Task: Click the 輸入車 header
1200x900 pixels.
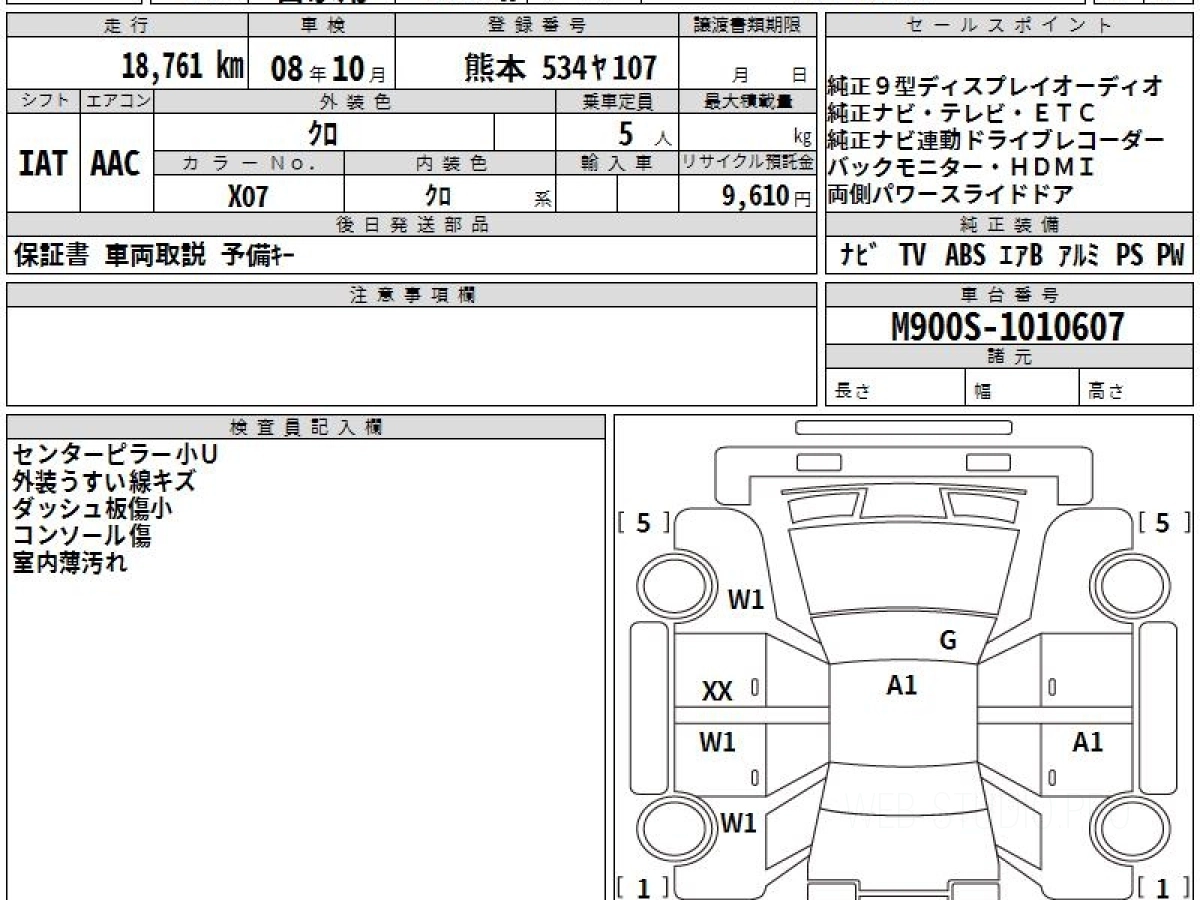Action: 617,163
